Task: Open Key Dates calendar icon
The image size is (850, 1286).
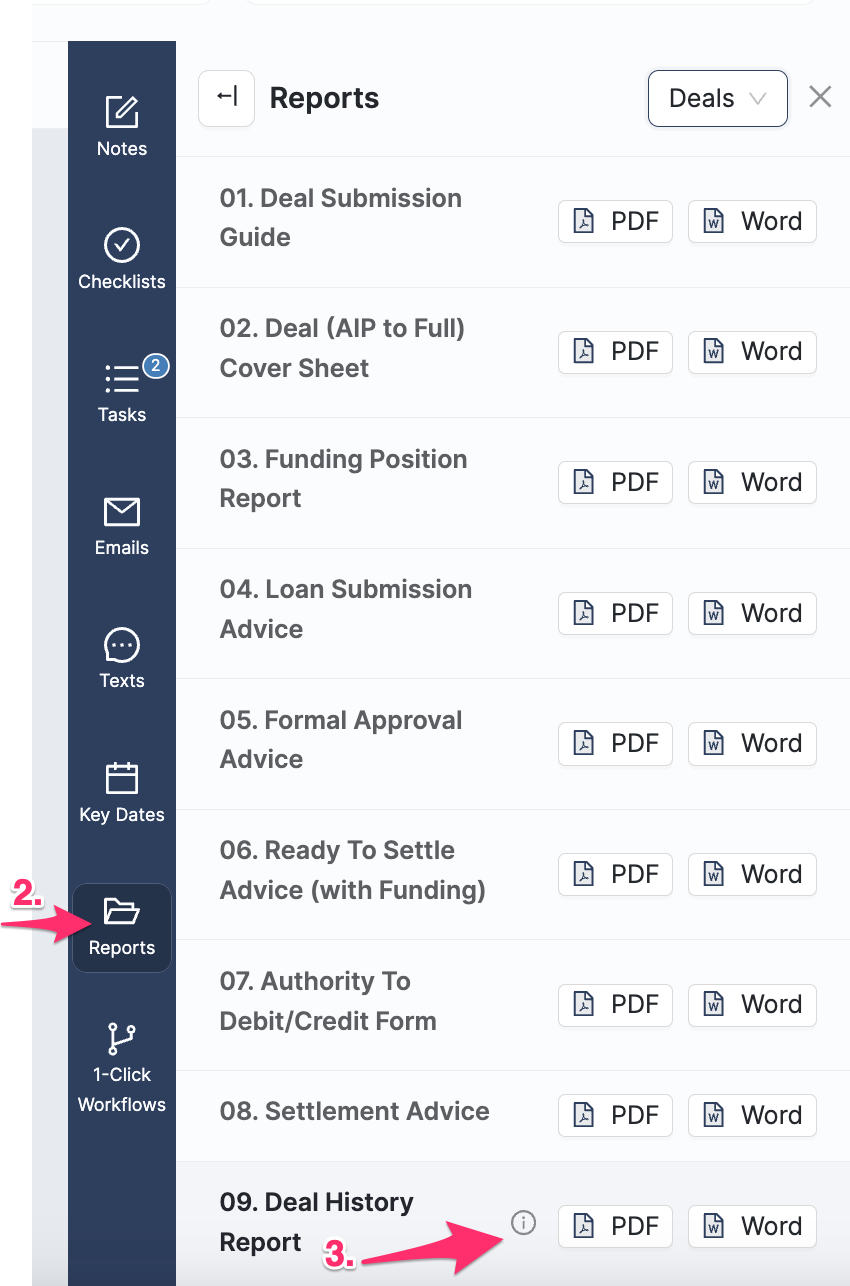Action: pyautogui.click(x=122, y=778)
